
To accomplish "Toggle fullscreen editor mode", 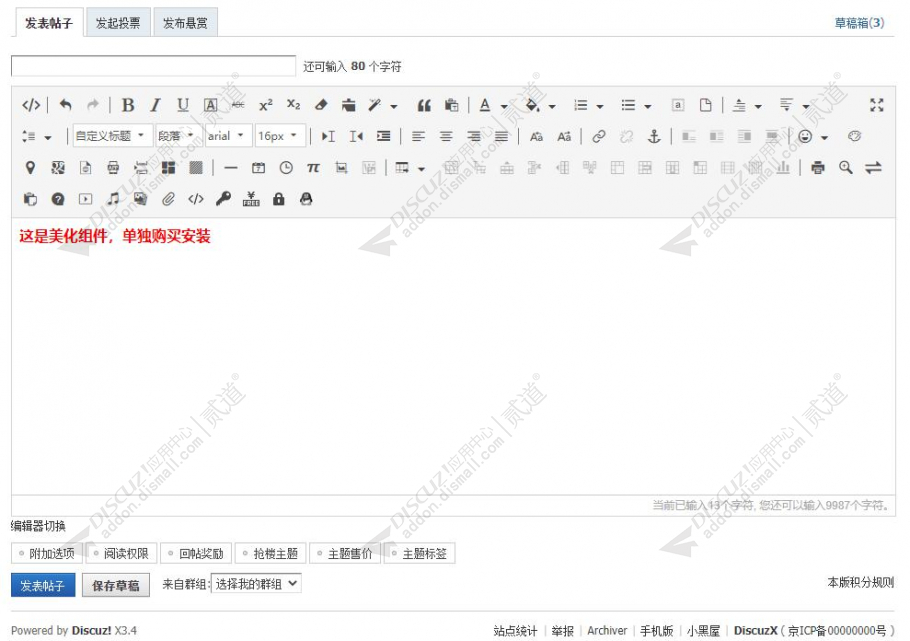I will click(x=876, y=105).
